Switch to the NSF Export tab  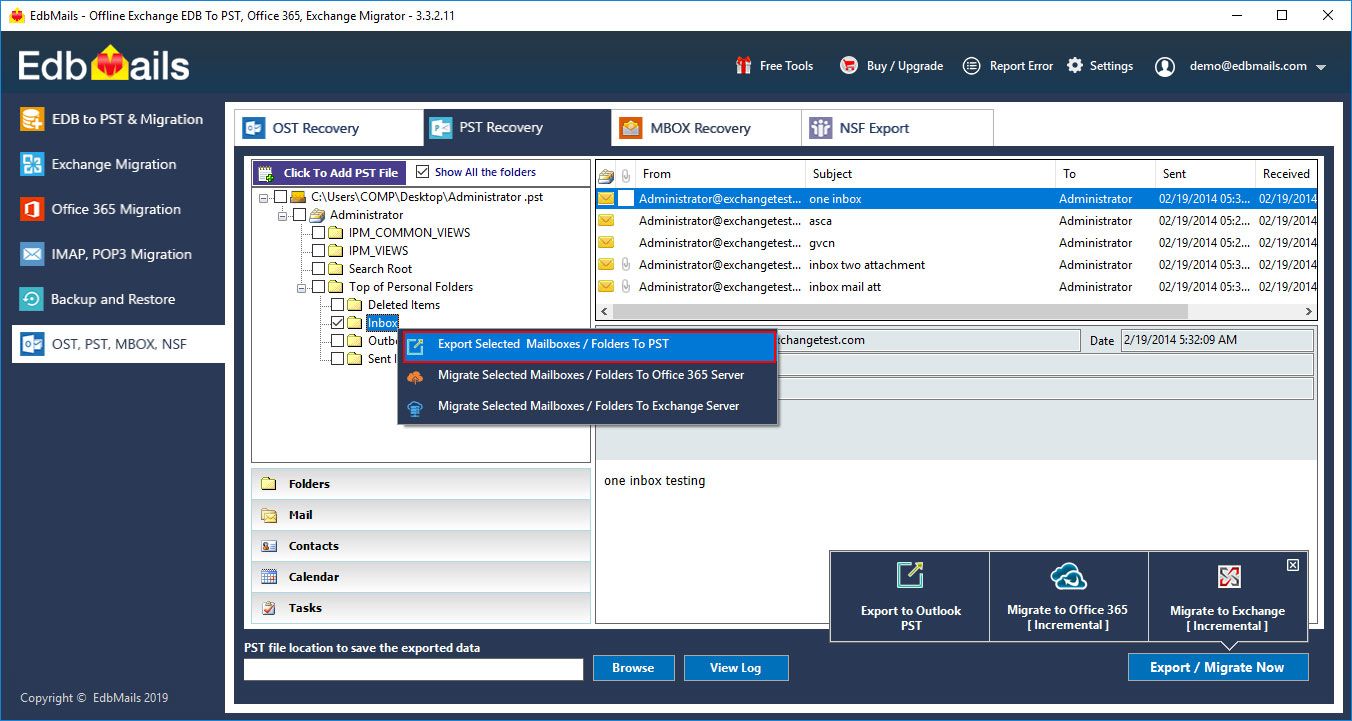pyautogui.click(x=897, y=128)
